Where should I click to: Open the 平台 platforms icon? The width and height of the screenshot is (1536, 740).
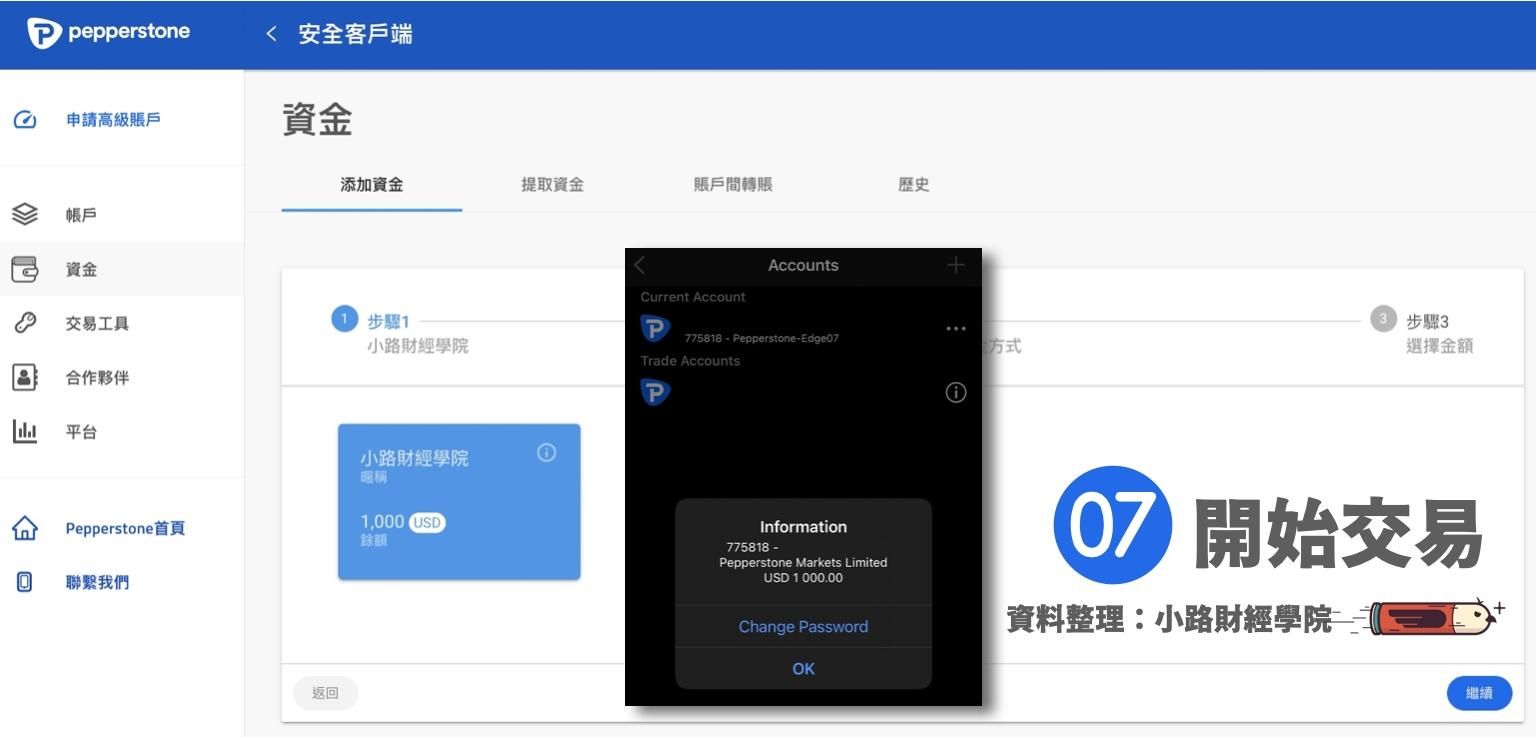[25, 431]
